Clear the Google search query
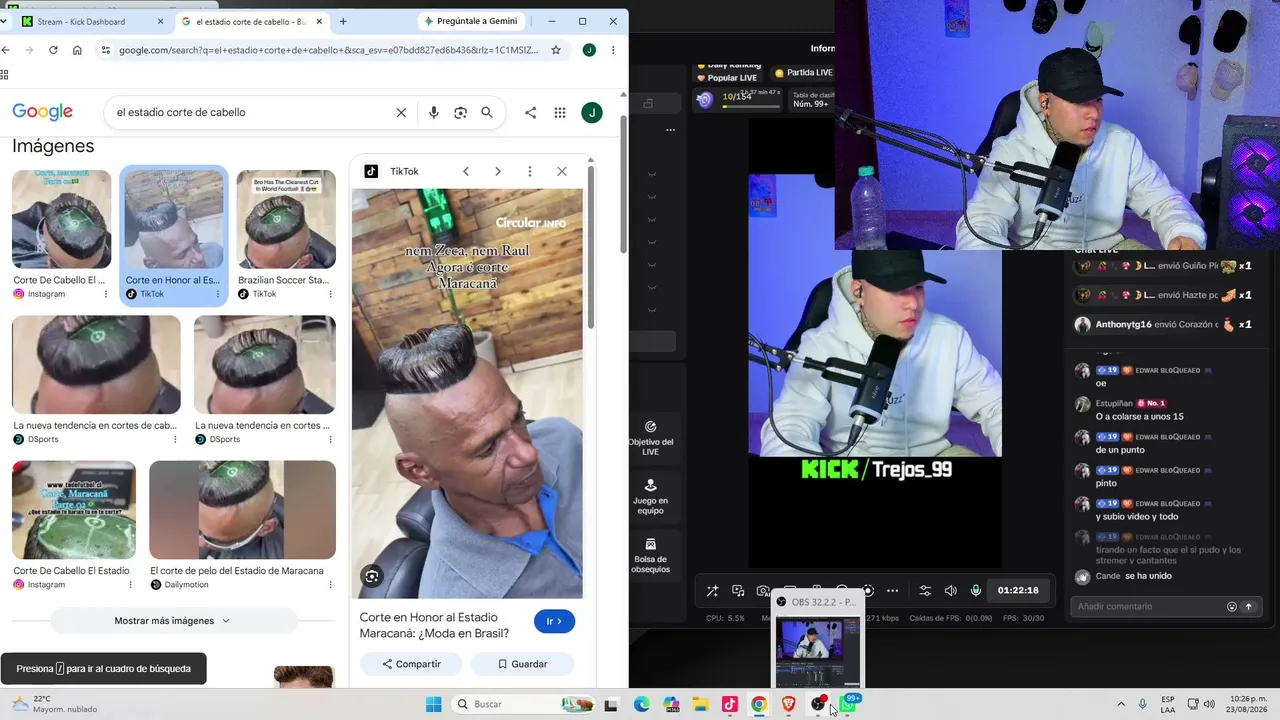This screenshot has width=1280, height=720. pos(401,113)
